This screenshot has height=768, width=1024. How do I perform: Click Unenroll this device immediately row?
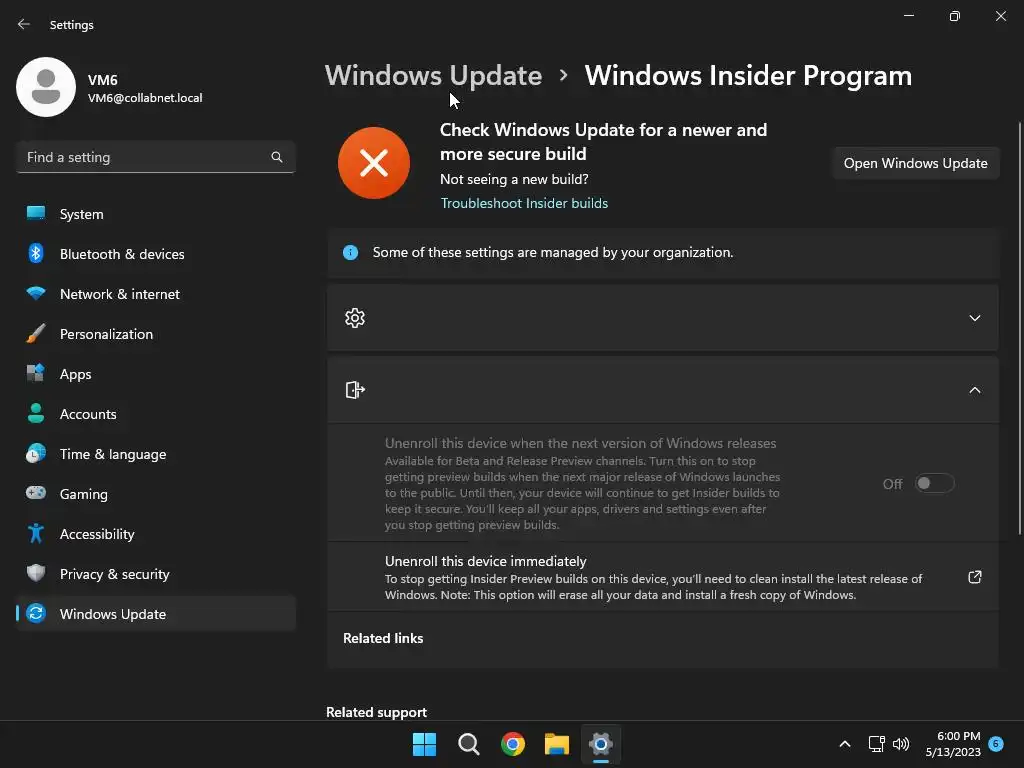(x=663, y=577)
